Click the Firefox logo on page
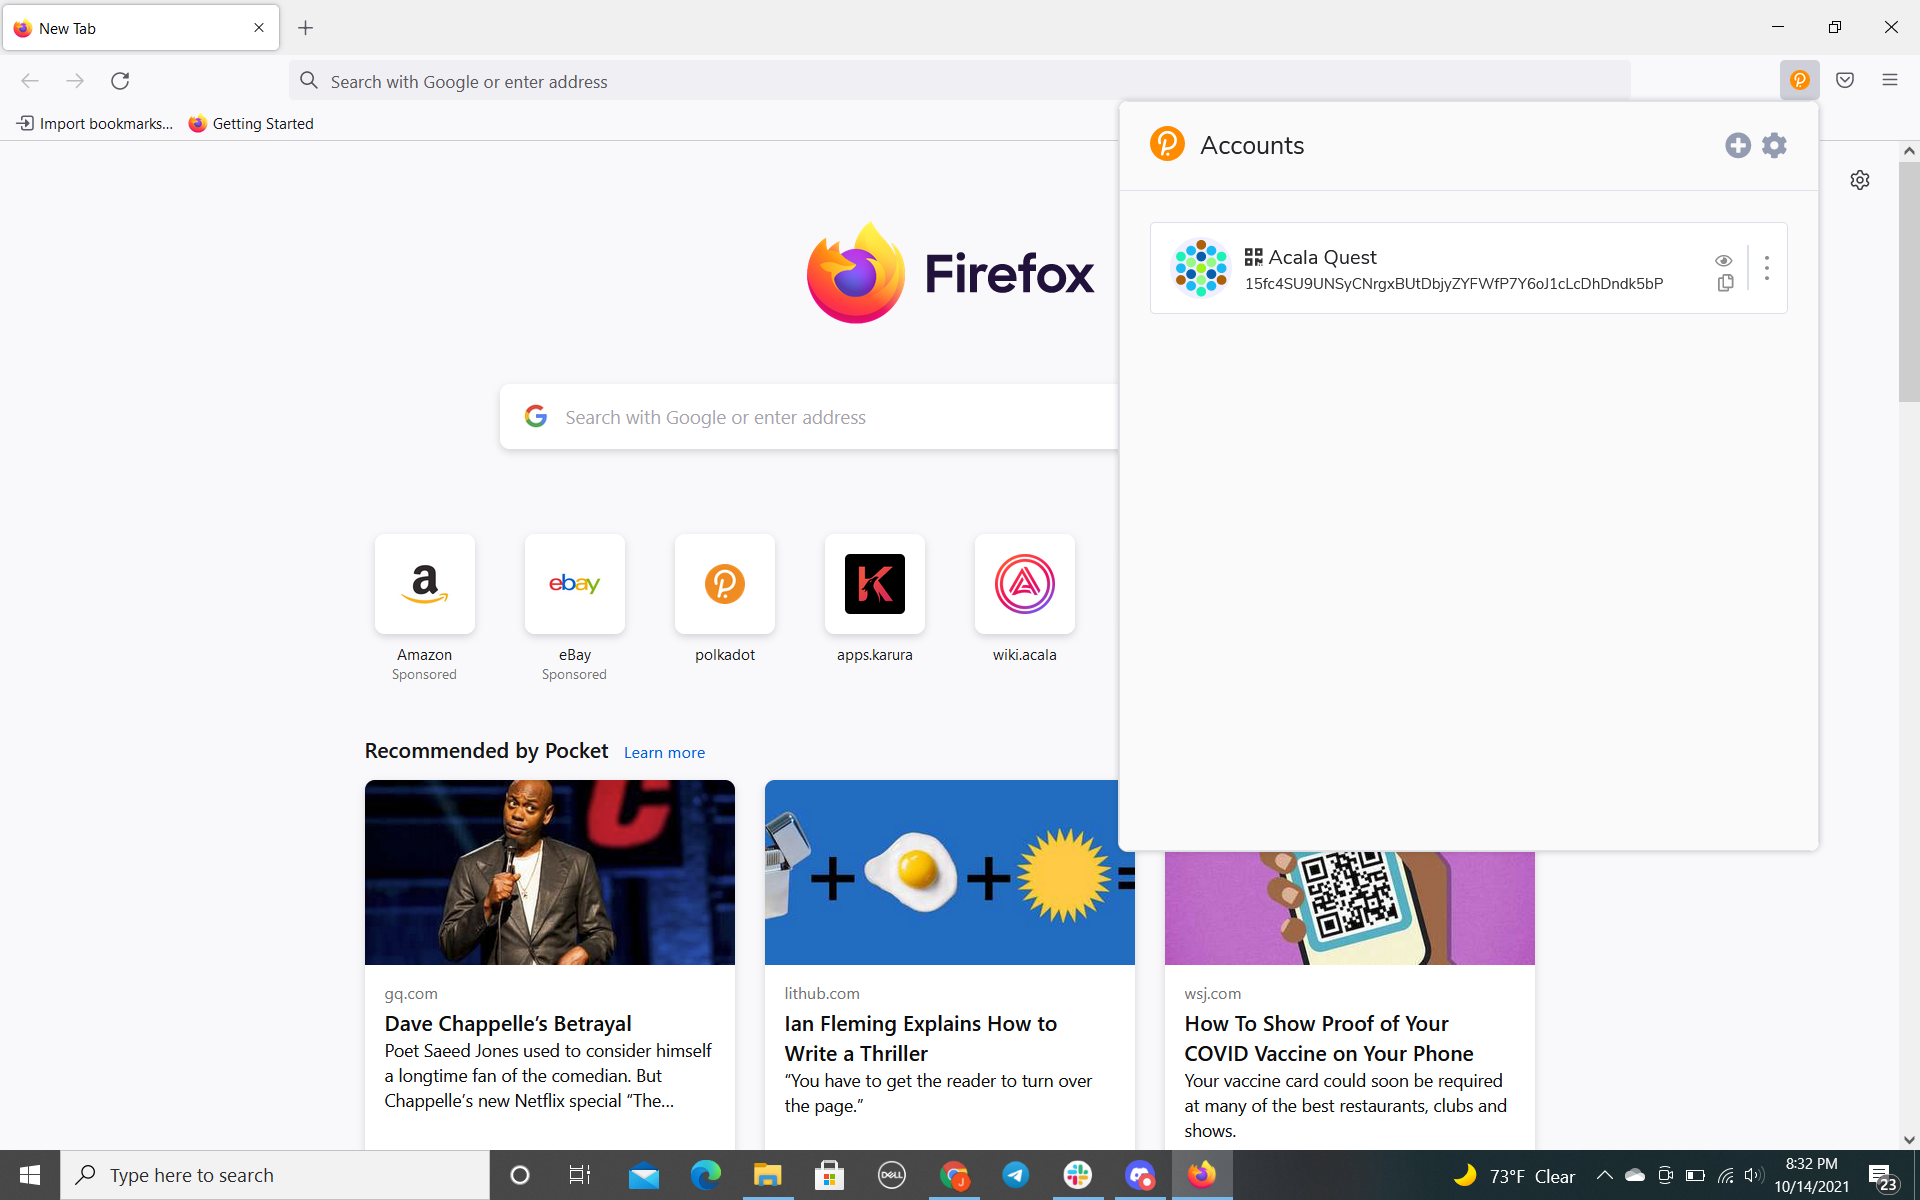The width and height of the screenshot is (1920, 1200). tap(950, 273)
